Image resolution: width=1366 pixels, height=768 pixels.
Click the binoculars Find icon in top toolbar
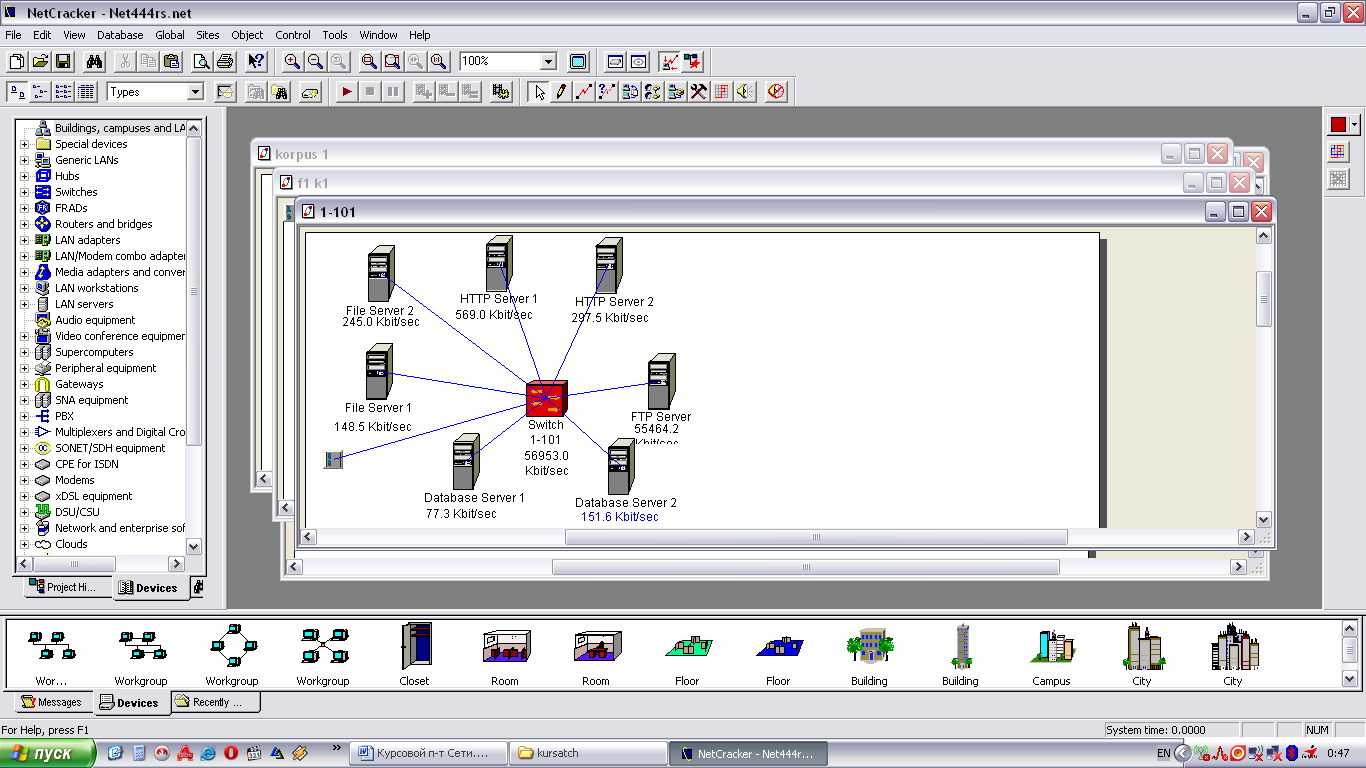[x=94, y=61]
